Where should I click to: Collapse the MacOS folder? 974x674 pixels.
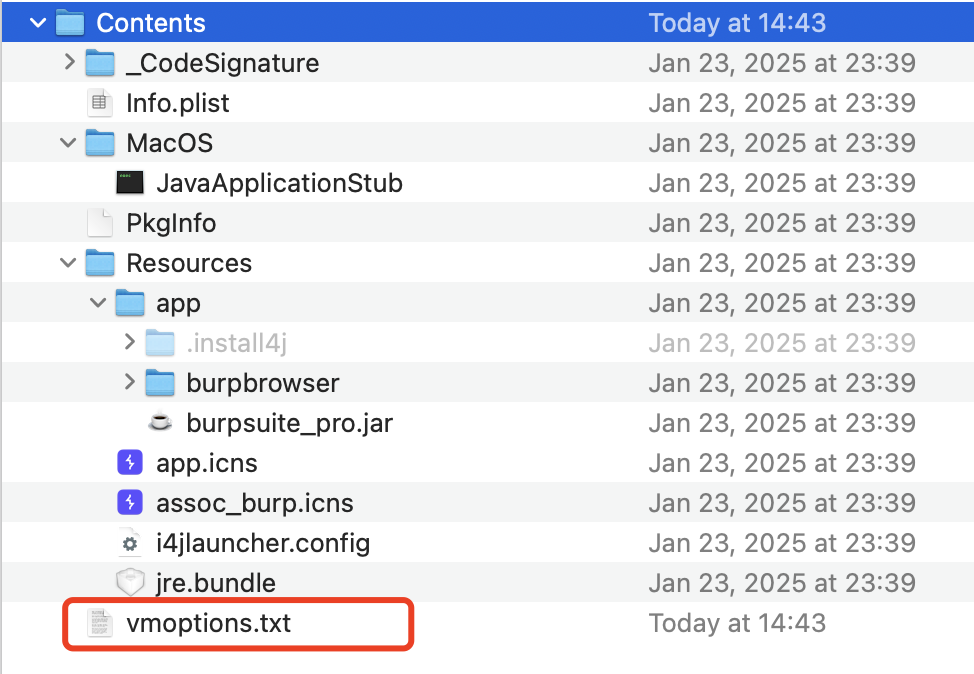(x=68, y=143)
